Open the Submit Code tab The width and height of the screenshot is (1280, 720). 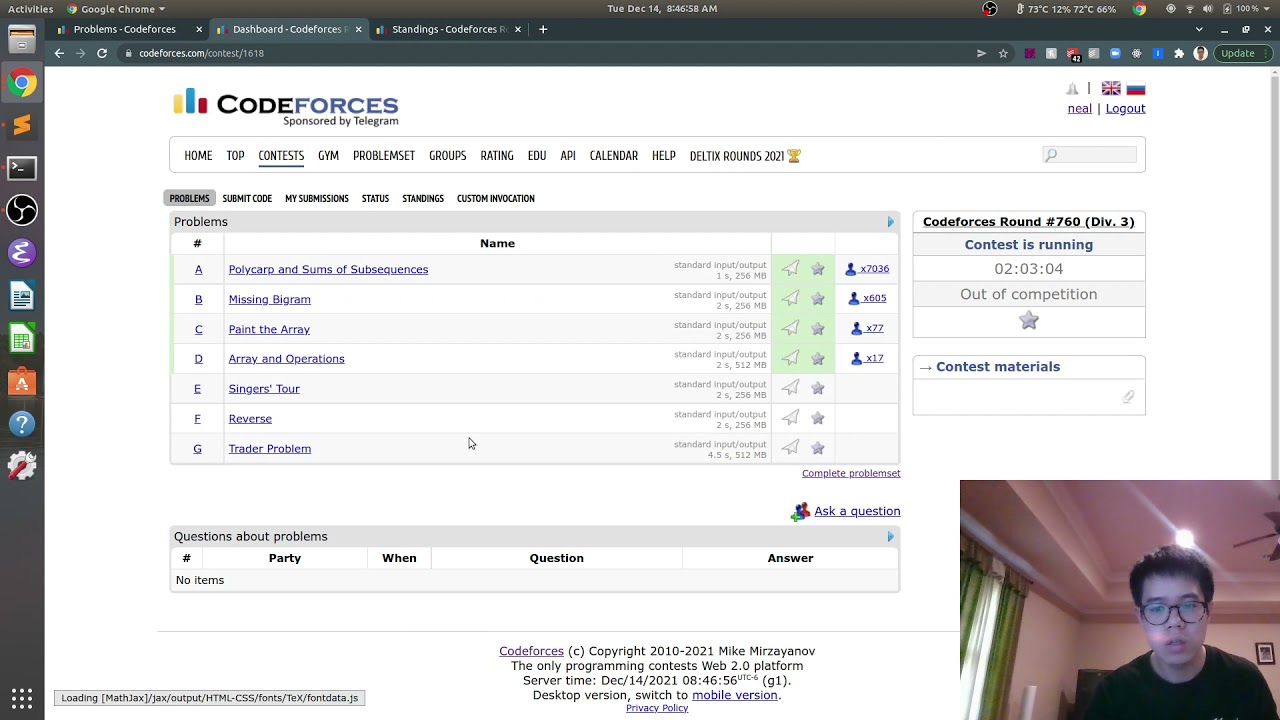[x=247, y=198]
